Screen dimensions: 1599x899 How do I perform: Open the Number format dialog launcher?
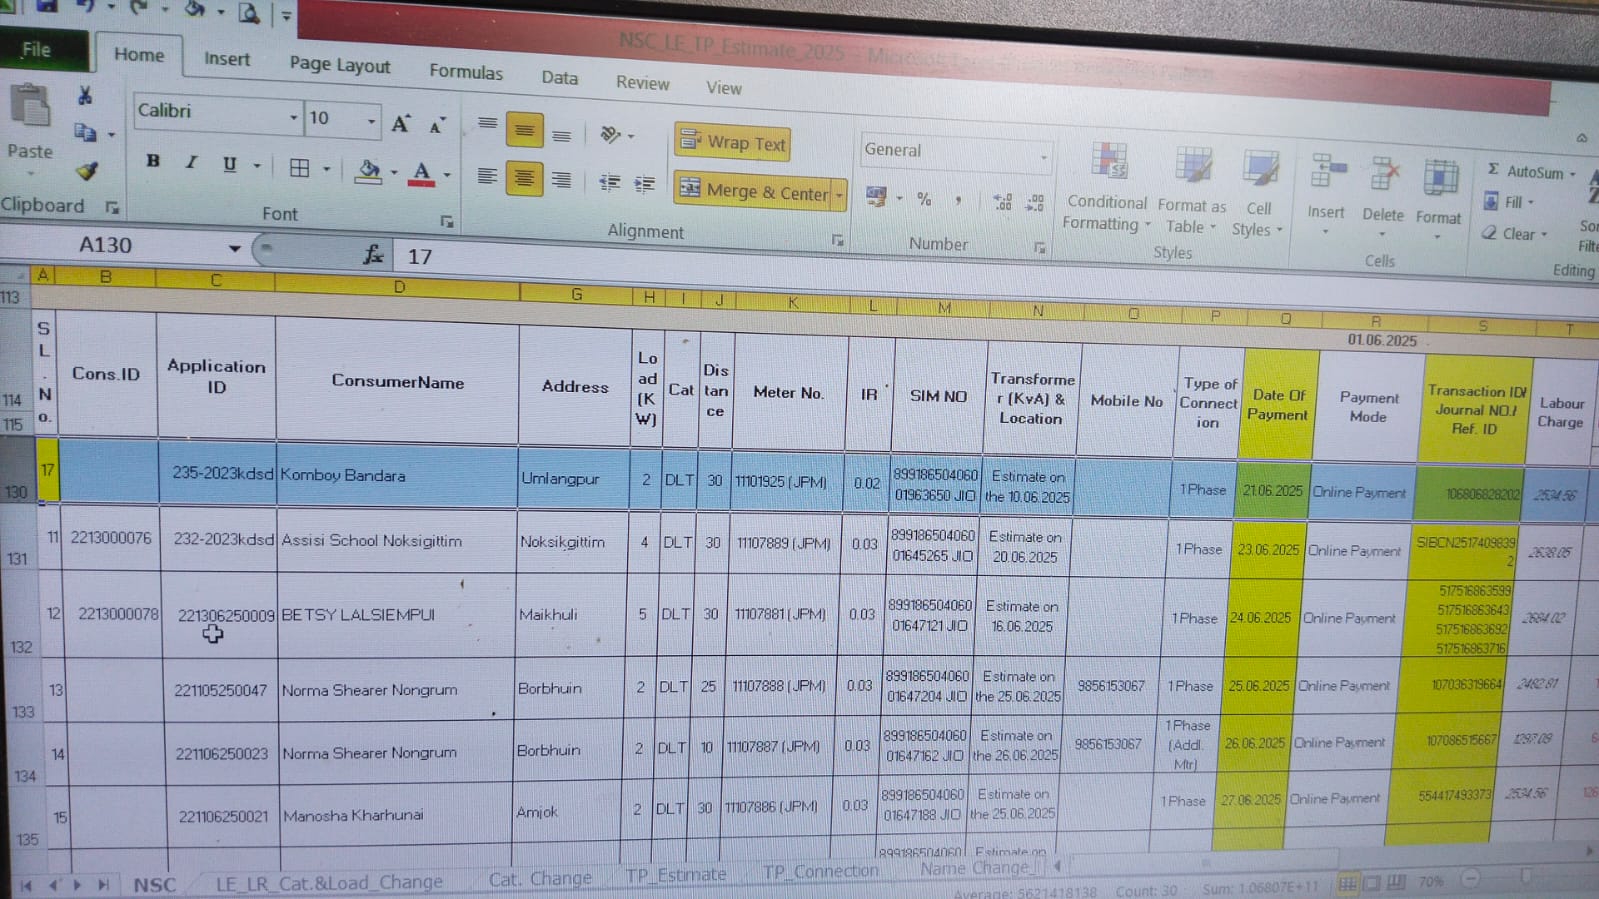pos(1040,247)
